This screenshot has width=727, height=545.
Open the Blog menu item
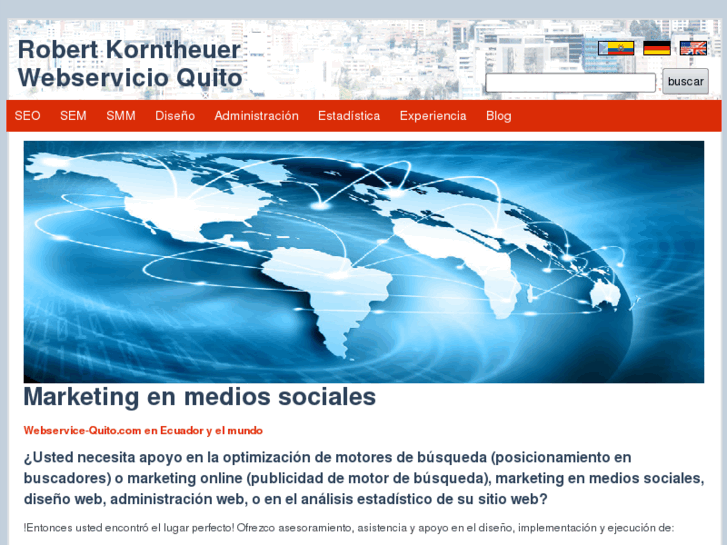click(x=498, y=115)
